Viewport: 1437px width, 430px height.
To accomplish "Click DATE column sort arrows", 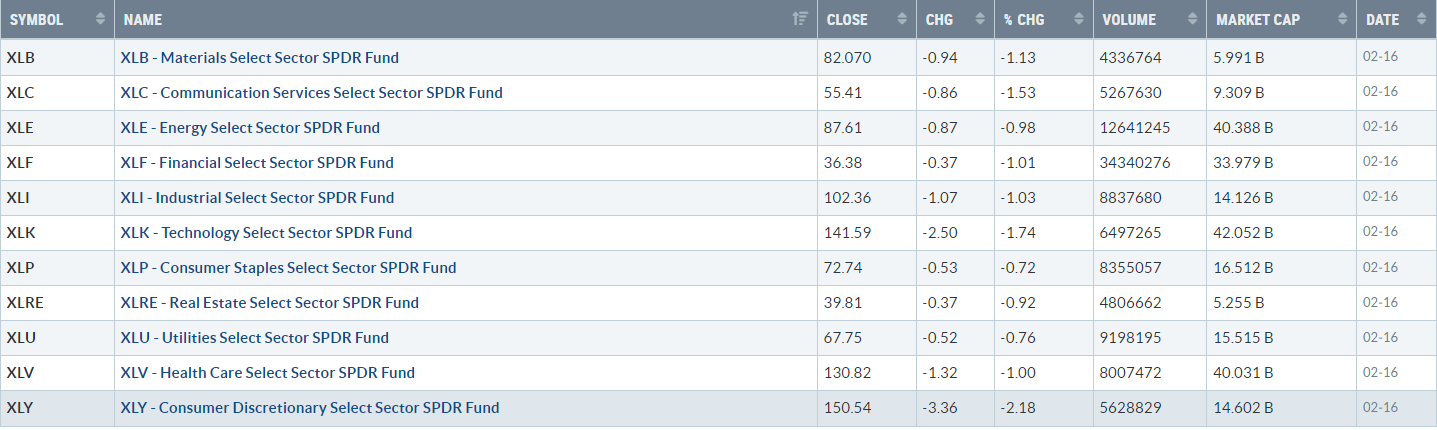I will (1420, 19).
